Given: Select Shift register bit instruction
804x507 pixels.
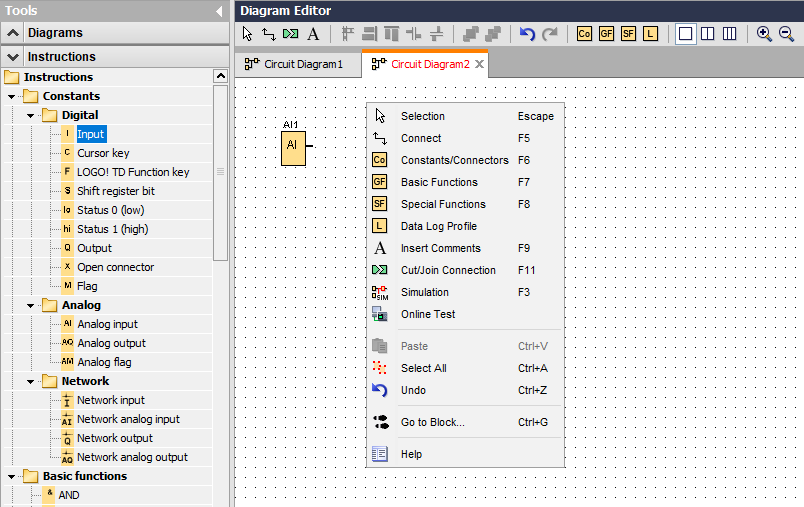Looking at the screenshot, I should point(115,191).
